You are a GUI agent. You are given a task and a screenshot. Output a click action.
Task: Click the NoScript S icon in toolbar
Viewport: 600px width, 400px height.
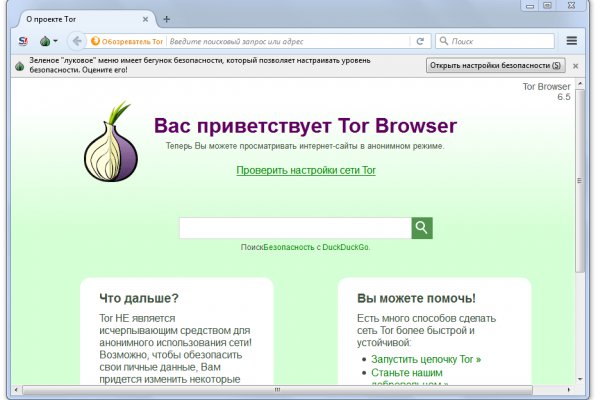[23, 41]
